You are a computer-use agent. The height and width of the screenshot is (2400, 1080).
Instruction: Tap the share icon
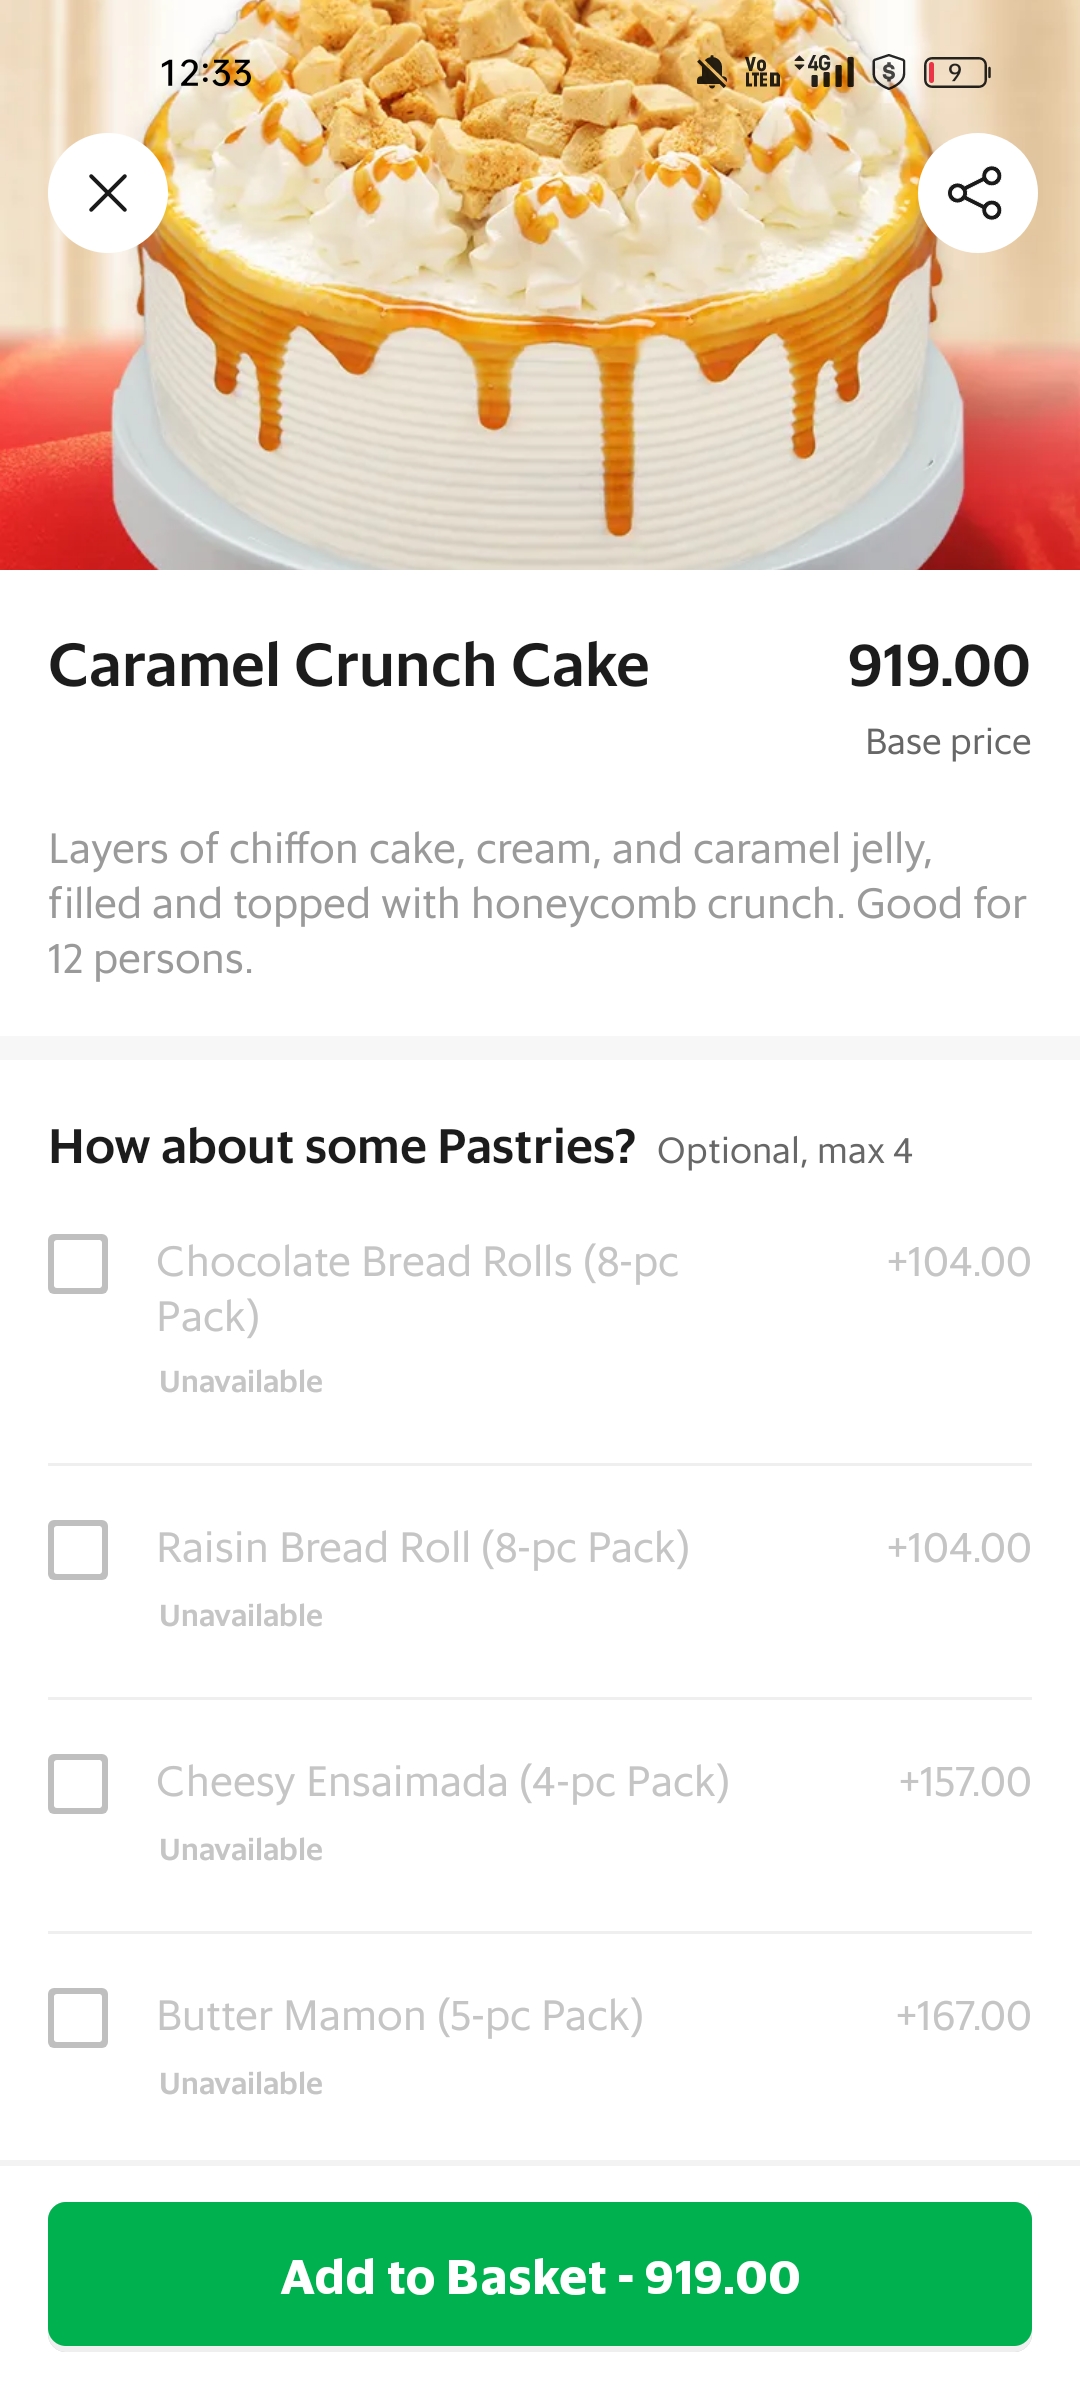976,193
